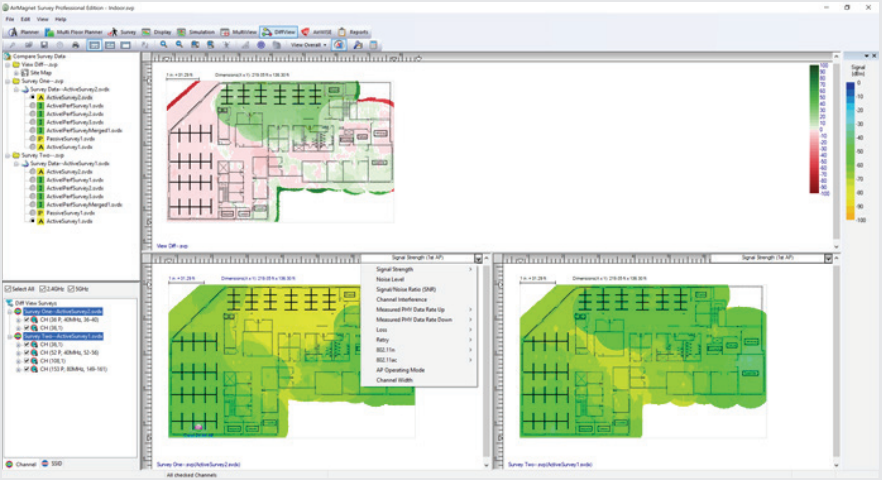Image resolution: width=882 pixels, height=480 pixels.
Task: Open the Reports view
Action: click(x=354, y=32)
